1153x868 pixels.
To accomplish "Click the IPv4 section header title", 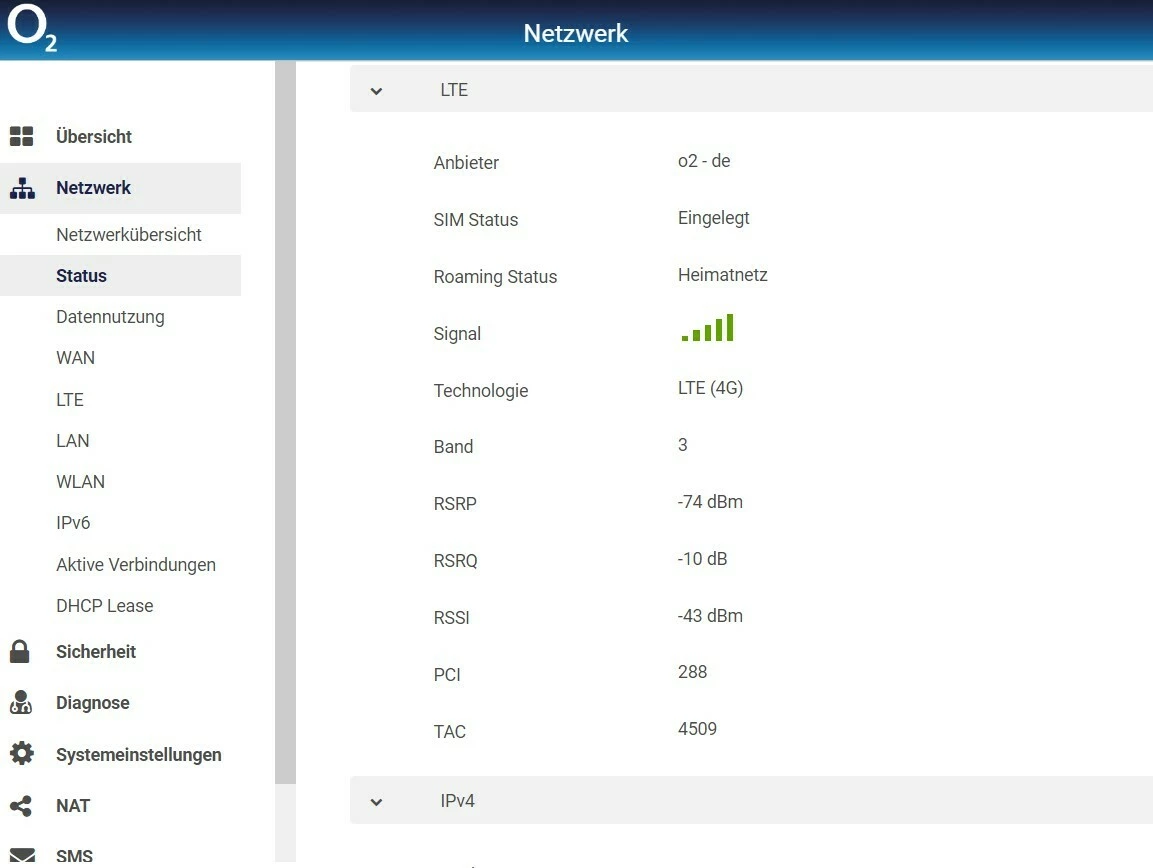I will (457, 800).
